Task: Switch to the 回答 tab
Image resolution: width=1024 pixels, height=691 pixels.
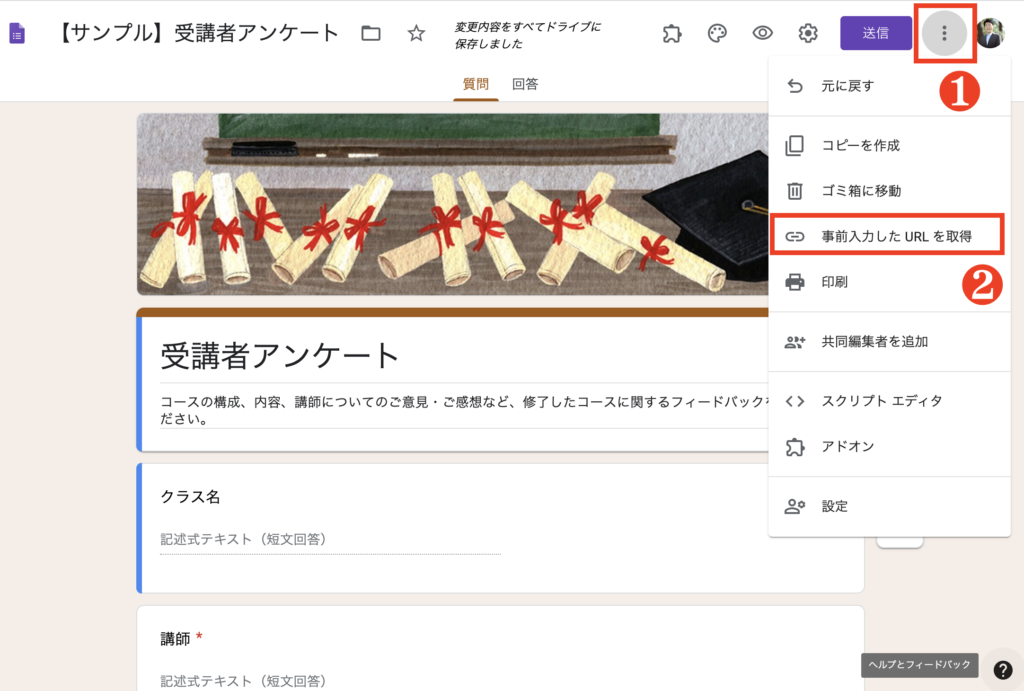Action: coord(526,84)
